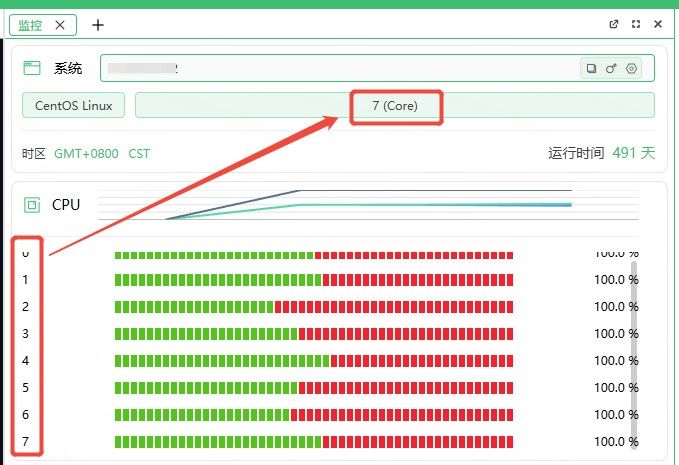Close the 监控 tab
Screen dimensions: 679x465
60,25
